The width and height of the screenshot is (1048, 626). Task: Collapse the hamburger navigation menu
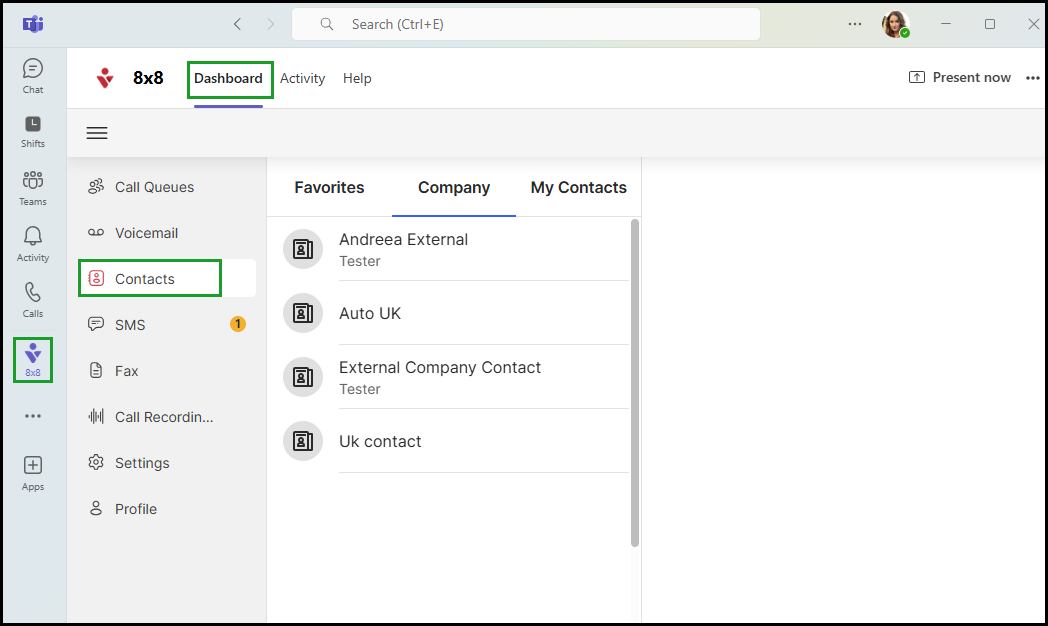[x=97, y=133]
